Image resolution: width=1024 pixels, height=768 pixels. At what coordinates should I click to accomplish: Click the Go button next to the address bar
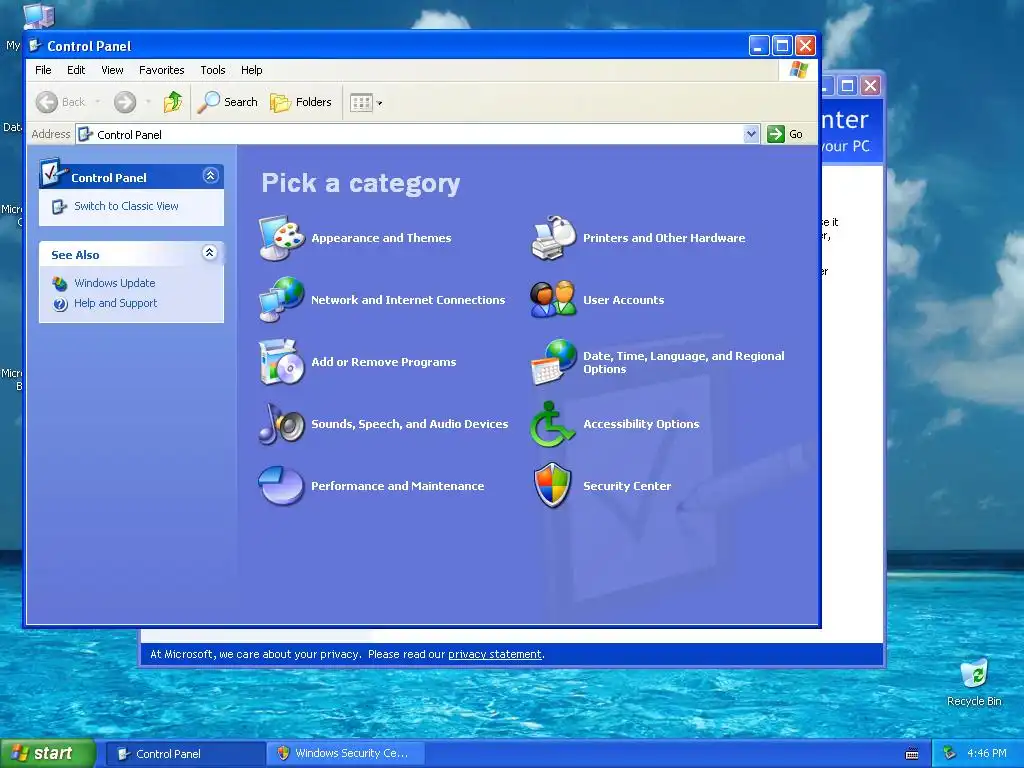coord(785,134)
